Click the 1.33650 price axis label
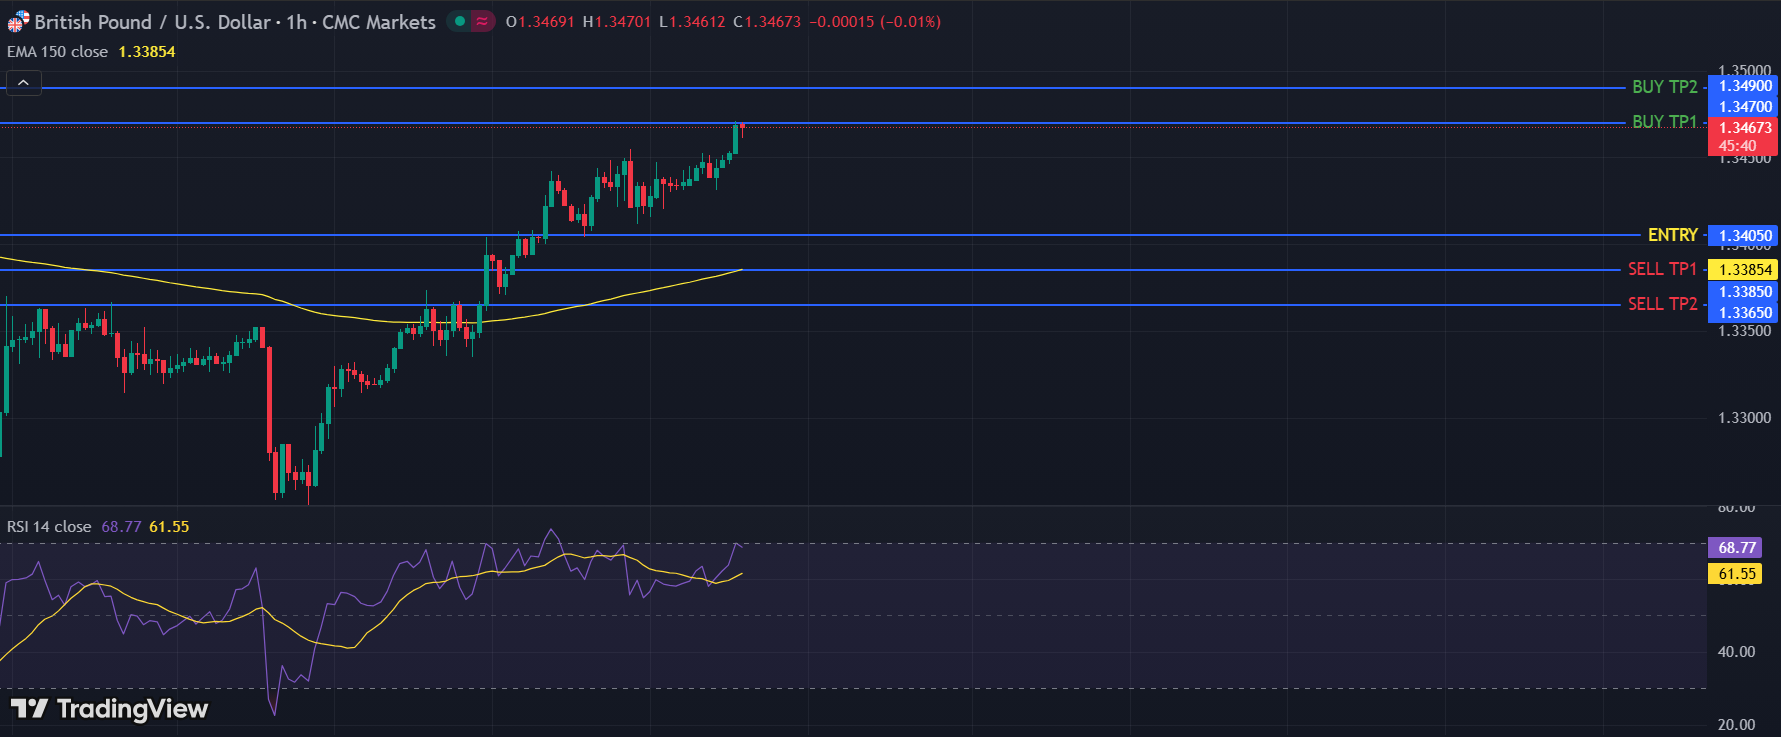The image size is (1781, 737). [1744, 313]
